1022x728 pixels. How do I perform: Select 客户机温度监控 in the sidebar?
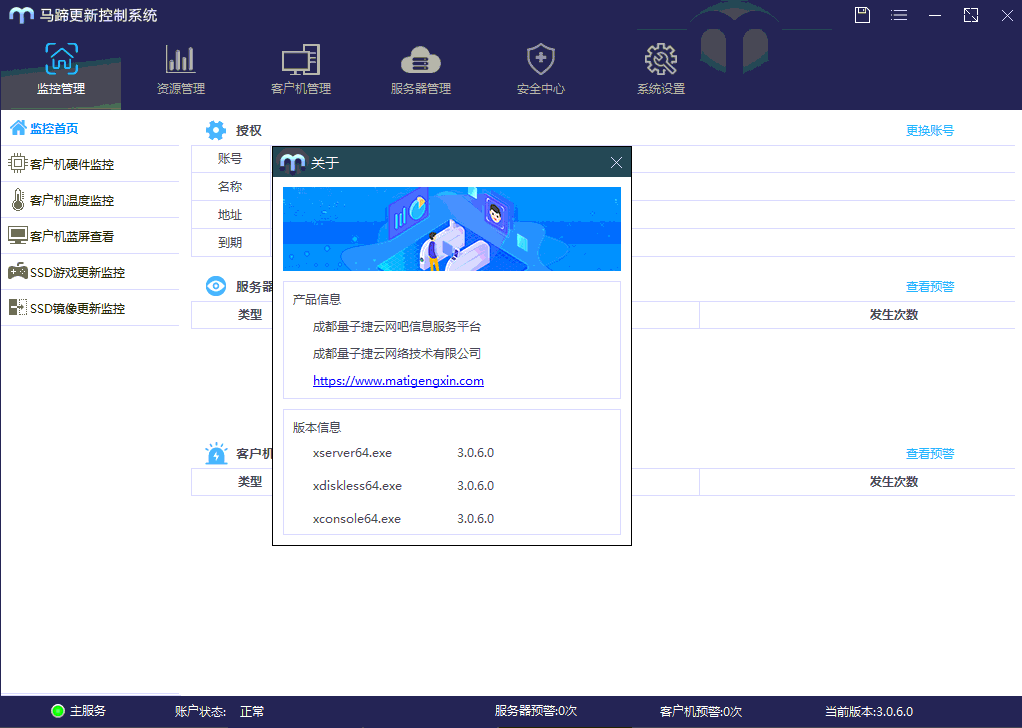point(90,199)
